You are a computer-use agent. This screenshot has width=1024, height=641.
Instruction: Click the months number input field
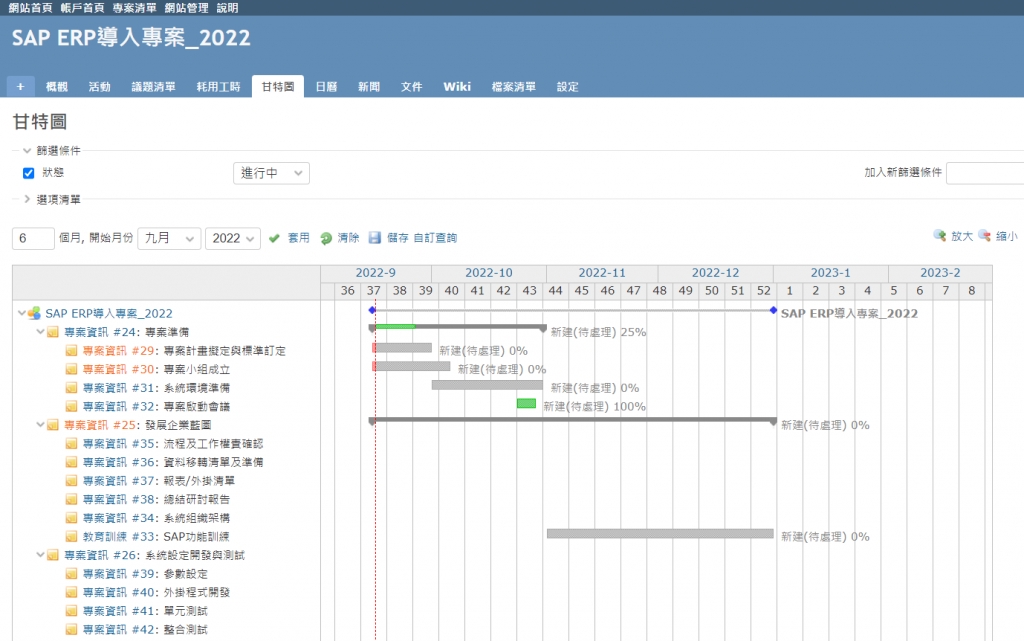[x=33, y=238]
